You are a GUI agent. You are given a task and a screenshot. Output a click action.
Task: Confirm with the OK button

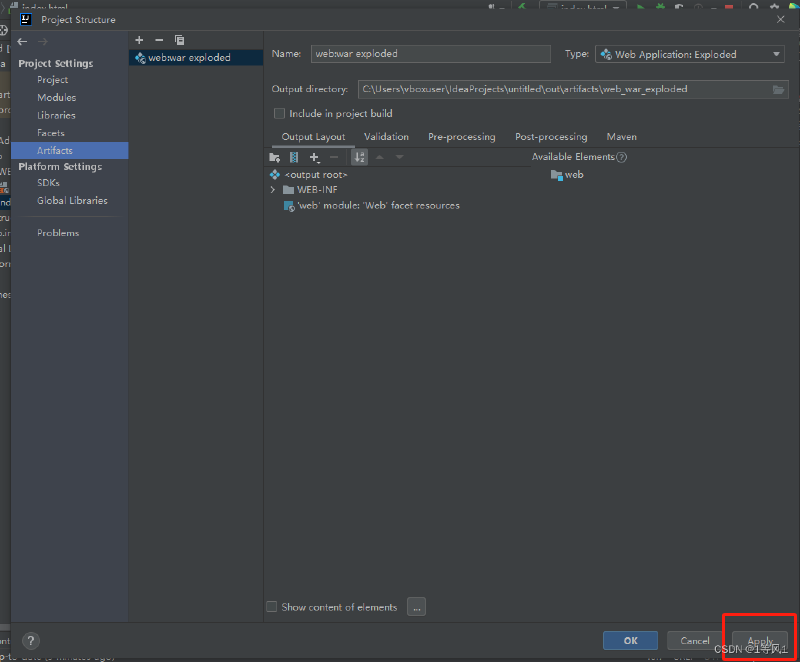[x=630, y=641]
